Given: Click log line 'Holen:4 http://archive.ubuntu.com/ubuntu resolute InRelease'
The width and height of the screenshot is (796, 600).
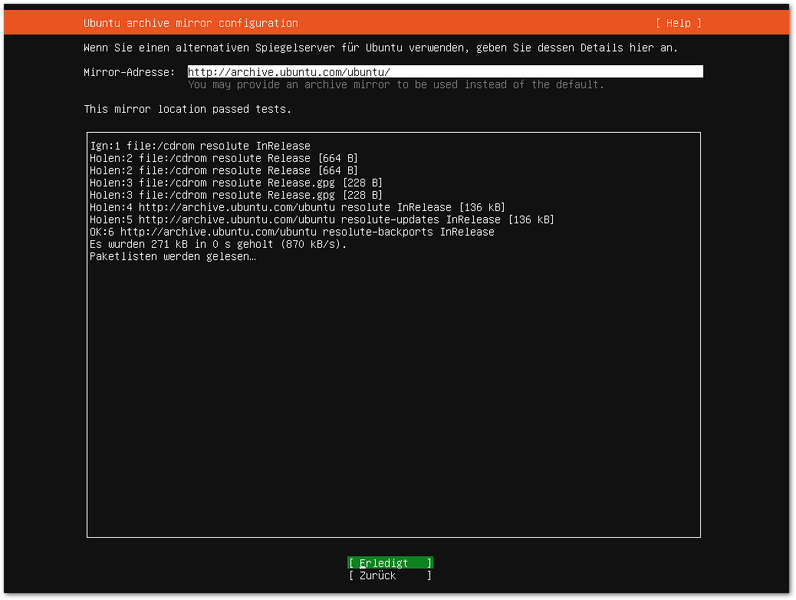Looking at the screenshot, I should click(297, 207).
